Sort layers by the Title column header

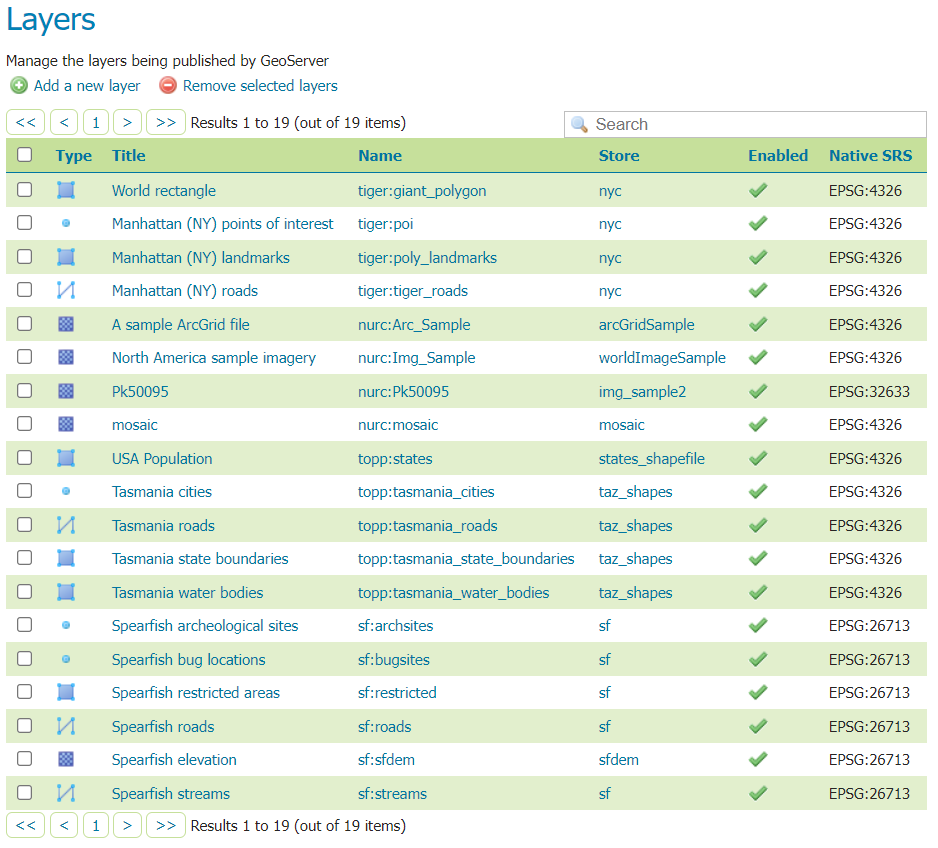point(129,155)
